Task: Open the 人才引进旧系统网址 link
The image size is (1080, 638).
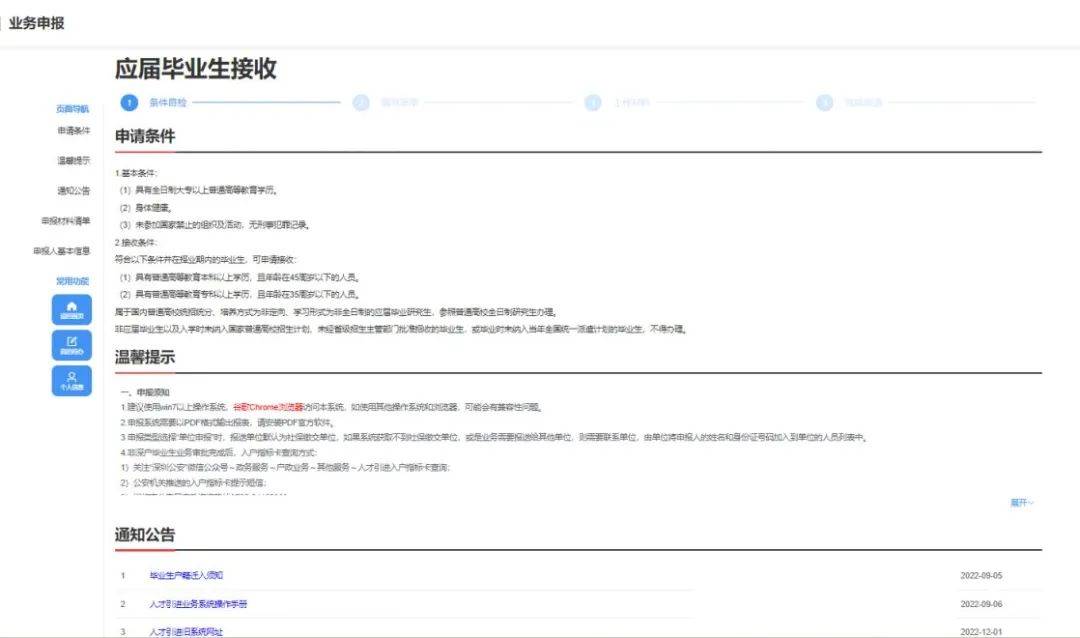Action: pos(186,632)
